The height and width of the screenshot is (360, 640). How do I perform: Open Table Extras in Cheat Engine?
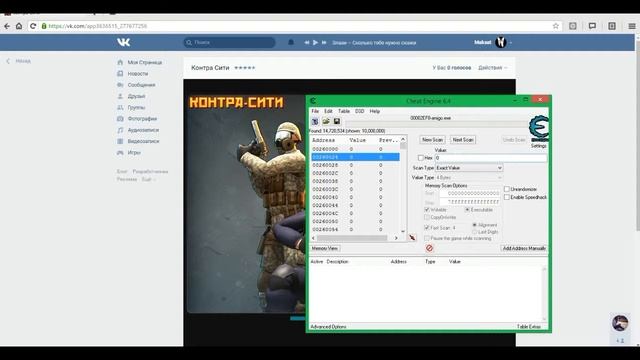[x=529, y=327]
